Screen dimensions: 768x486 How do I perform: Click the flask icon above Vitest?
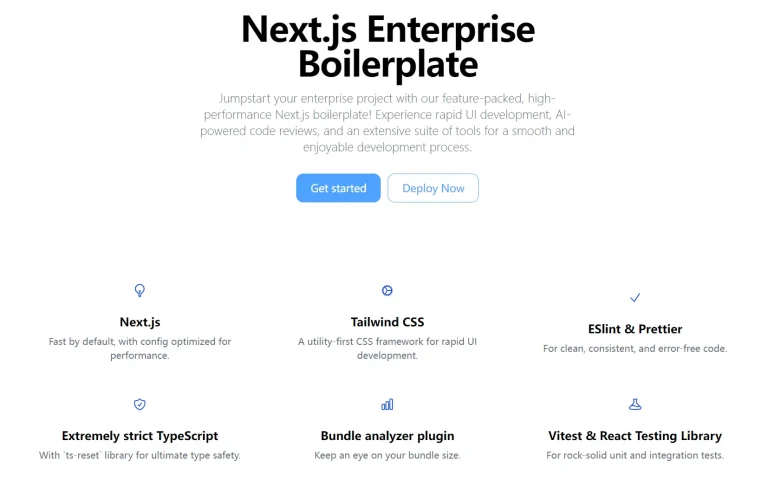coord(635,405)
